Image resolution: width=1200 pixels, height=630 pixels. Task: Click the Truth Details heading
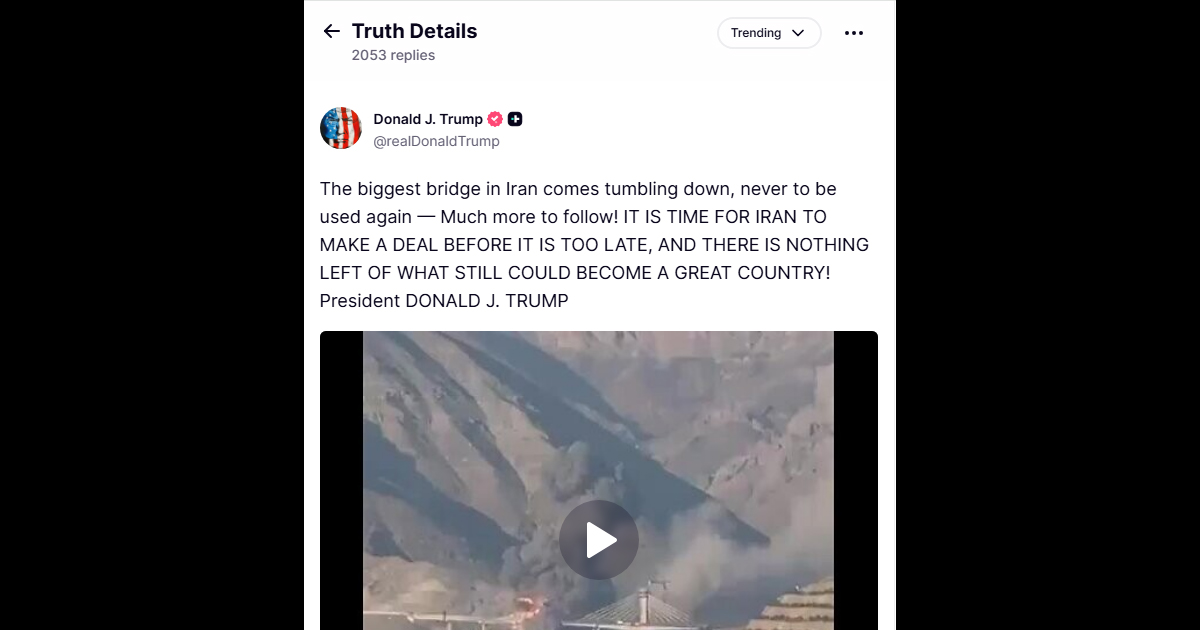(x=414, y=31)
